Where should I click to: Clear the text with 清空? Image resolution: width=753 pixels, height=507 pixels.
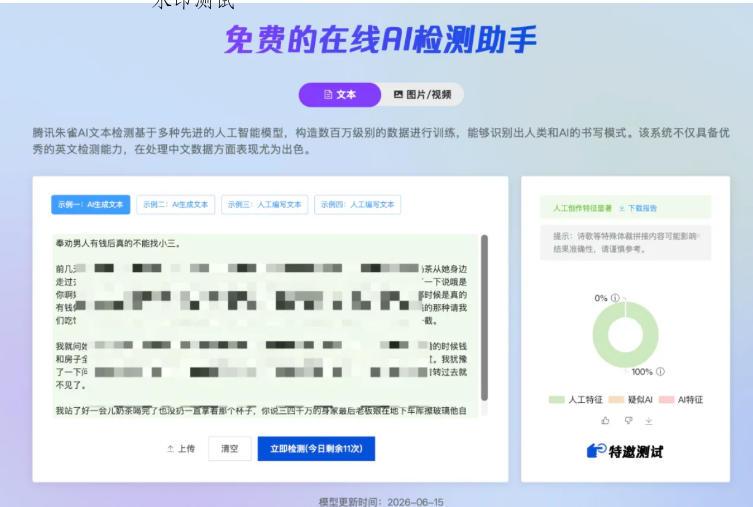230,449
